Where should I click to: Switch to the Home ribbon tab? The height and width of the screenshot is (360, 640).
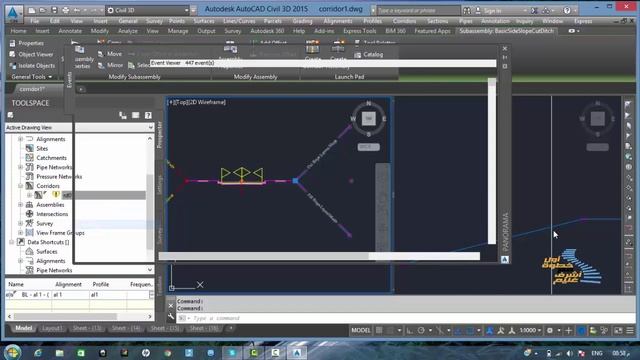18,31
